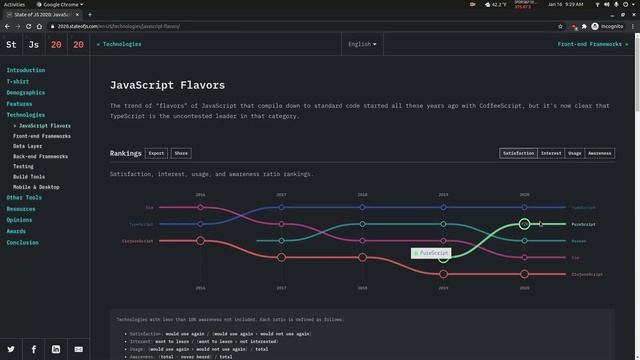Click the PureScript 2020 data point
Screen dimensions: 640x360
[524, 224]
